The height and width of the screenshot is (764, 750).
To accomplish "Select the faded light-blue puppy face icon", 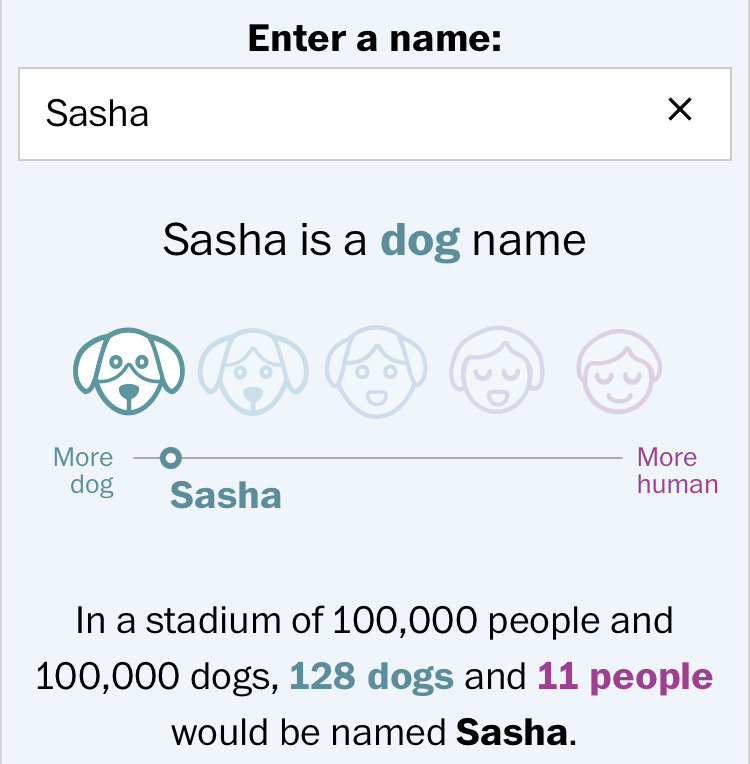I will point(253,371).
